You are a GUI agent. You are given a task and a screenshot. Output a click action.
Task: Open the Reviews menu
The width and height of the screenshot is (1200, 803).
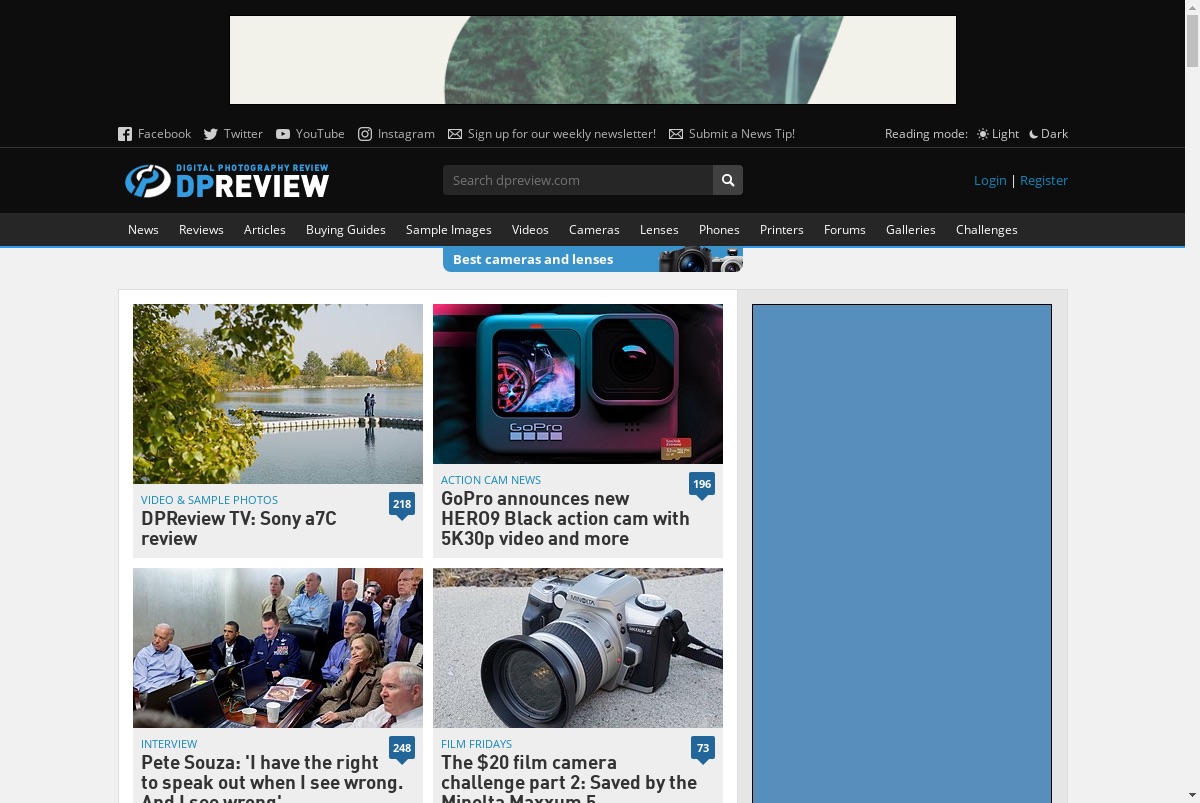(x=201, y=230)
